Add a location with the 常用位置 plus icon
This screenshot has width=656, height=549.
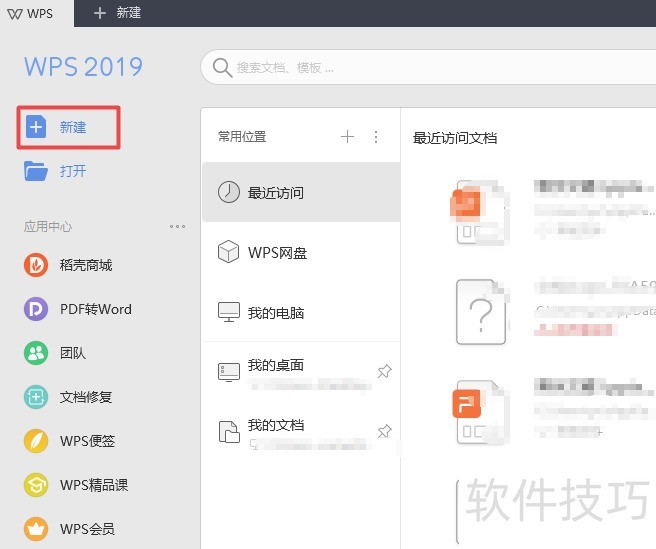tap(347, 136)
